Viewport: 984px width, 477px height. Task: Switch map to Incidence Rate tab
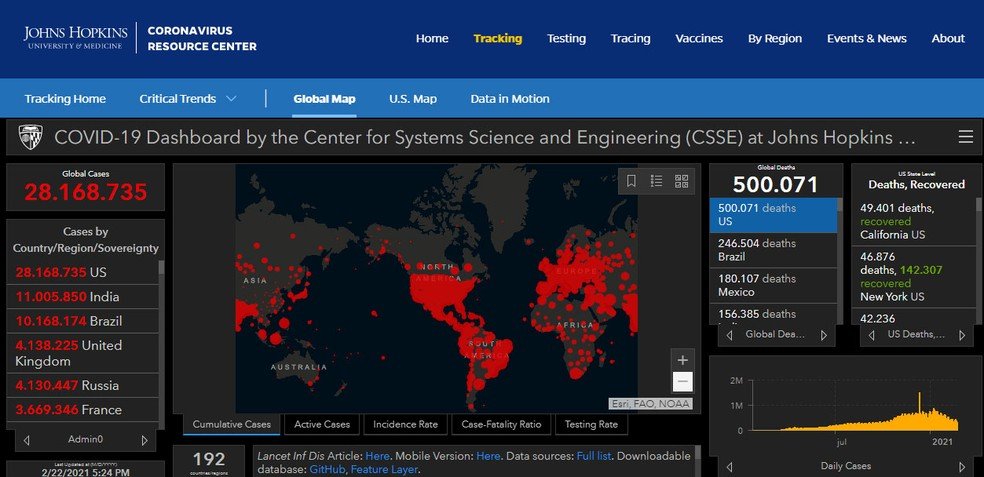click(x=405, y=424)
